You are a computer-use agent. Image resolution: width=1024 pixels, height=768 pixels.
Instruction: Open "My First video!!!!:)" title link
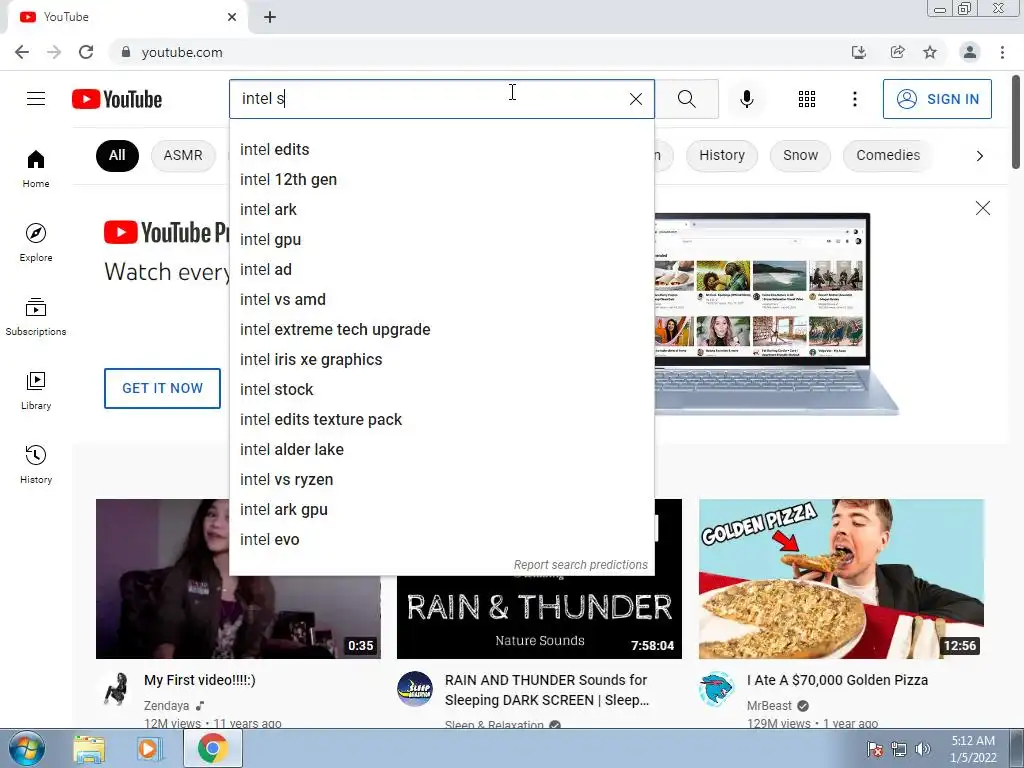point(200,680)
